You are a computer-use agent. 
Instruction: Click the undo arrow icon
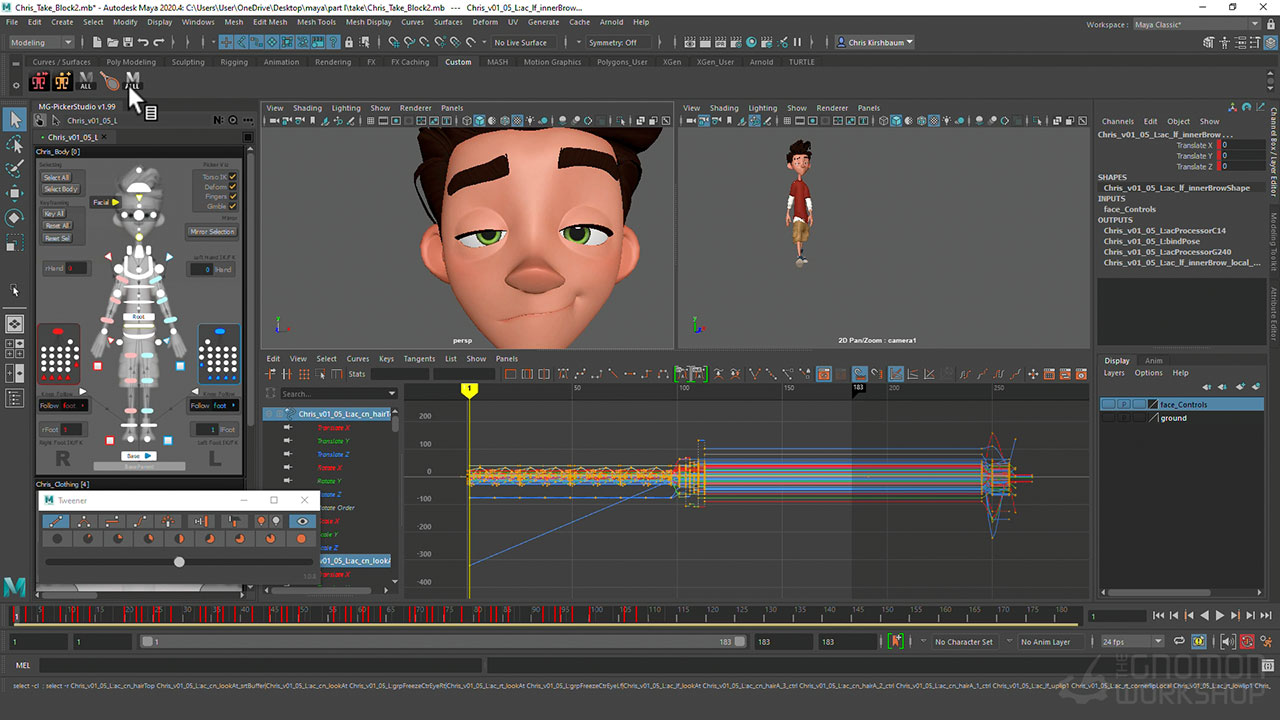pyautogui.click(x=144, y=42)
